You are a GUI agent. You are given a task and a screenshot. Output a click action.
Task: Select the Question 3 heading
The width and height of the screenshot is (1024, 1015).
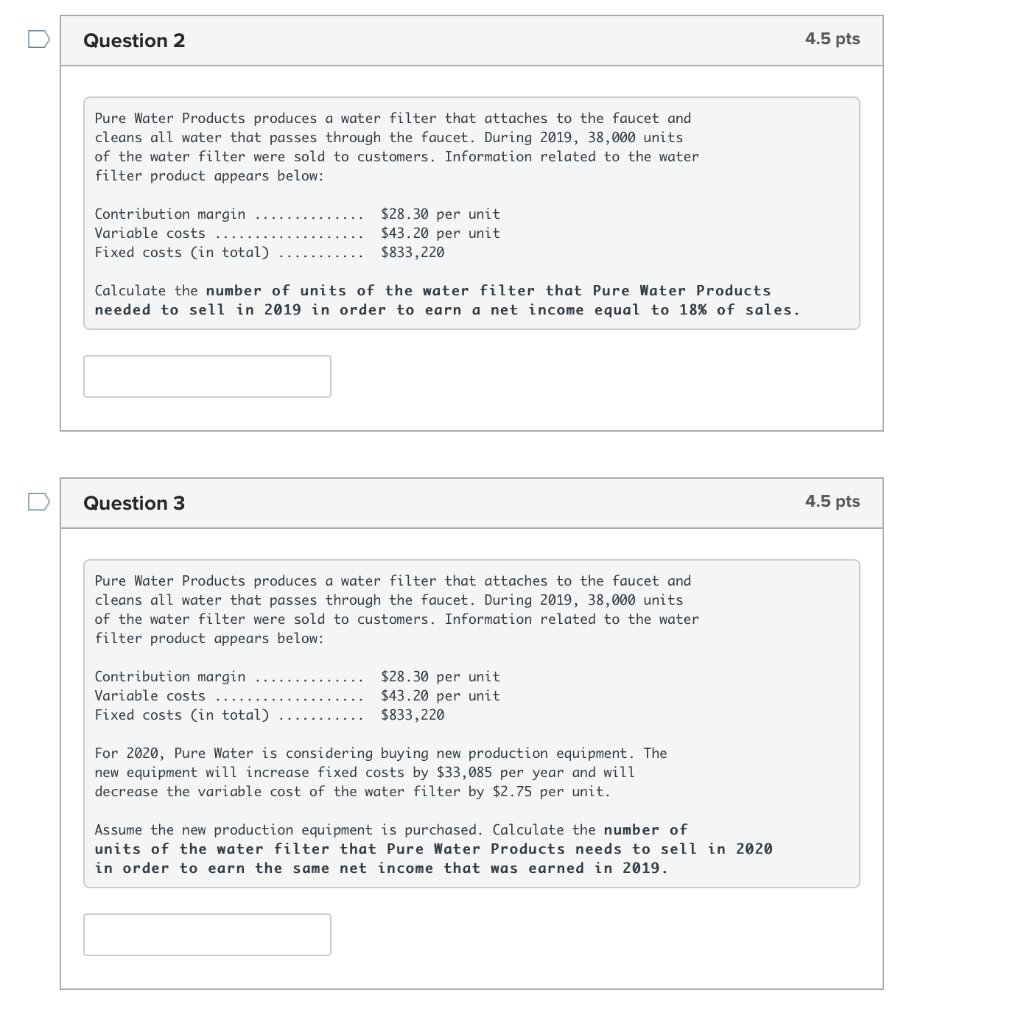tap(134, 503)
